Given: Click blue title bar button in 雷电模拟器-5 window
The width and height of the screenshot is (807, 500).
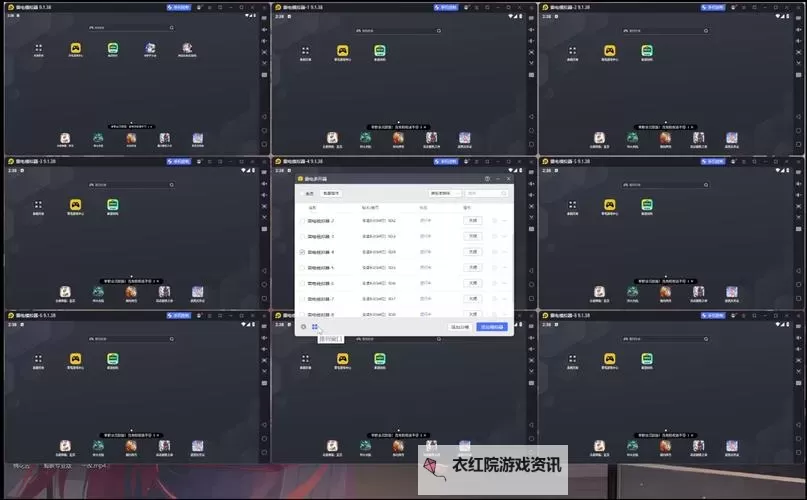Looking at the screenshot, I should pos(713,162).
